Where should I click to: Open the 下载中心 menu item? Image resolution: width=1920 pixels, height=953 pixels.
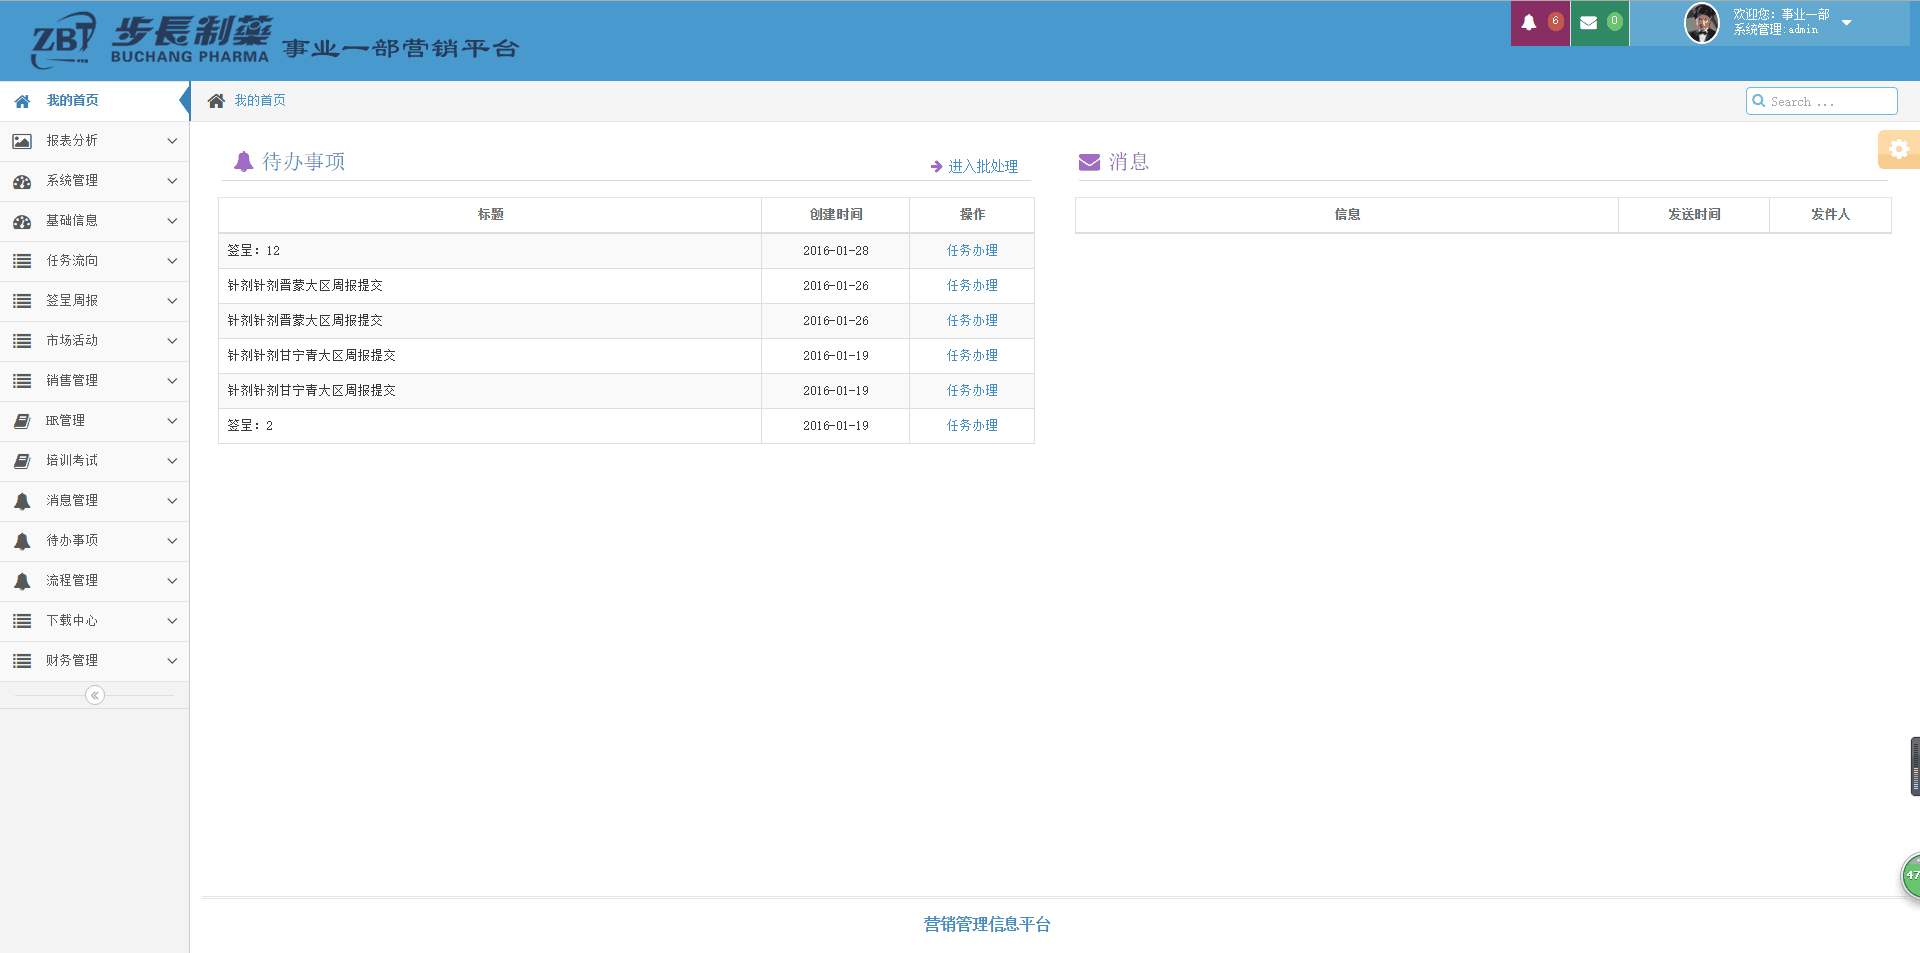[x=72, y=621]
